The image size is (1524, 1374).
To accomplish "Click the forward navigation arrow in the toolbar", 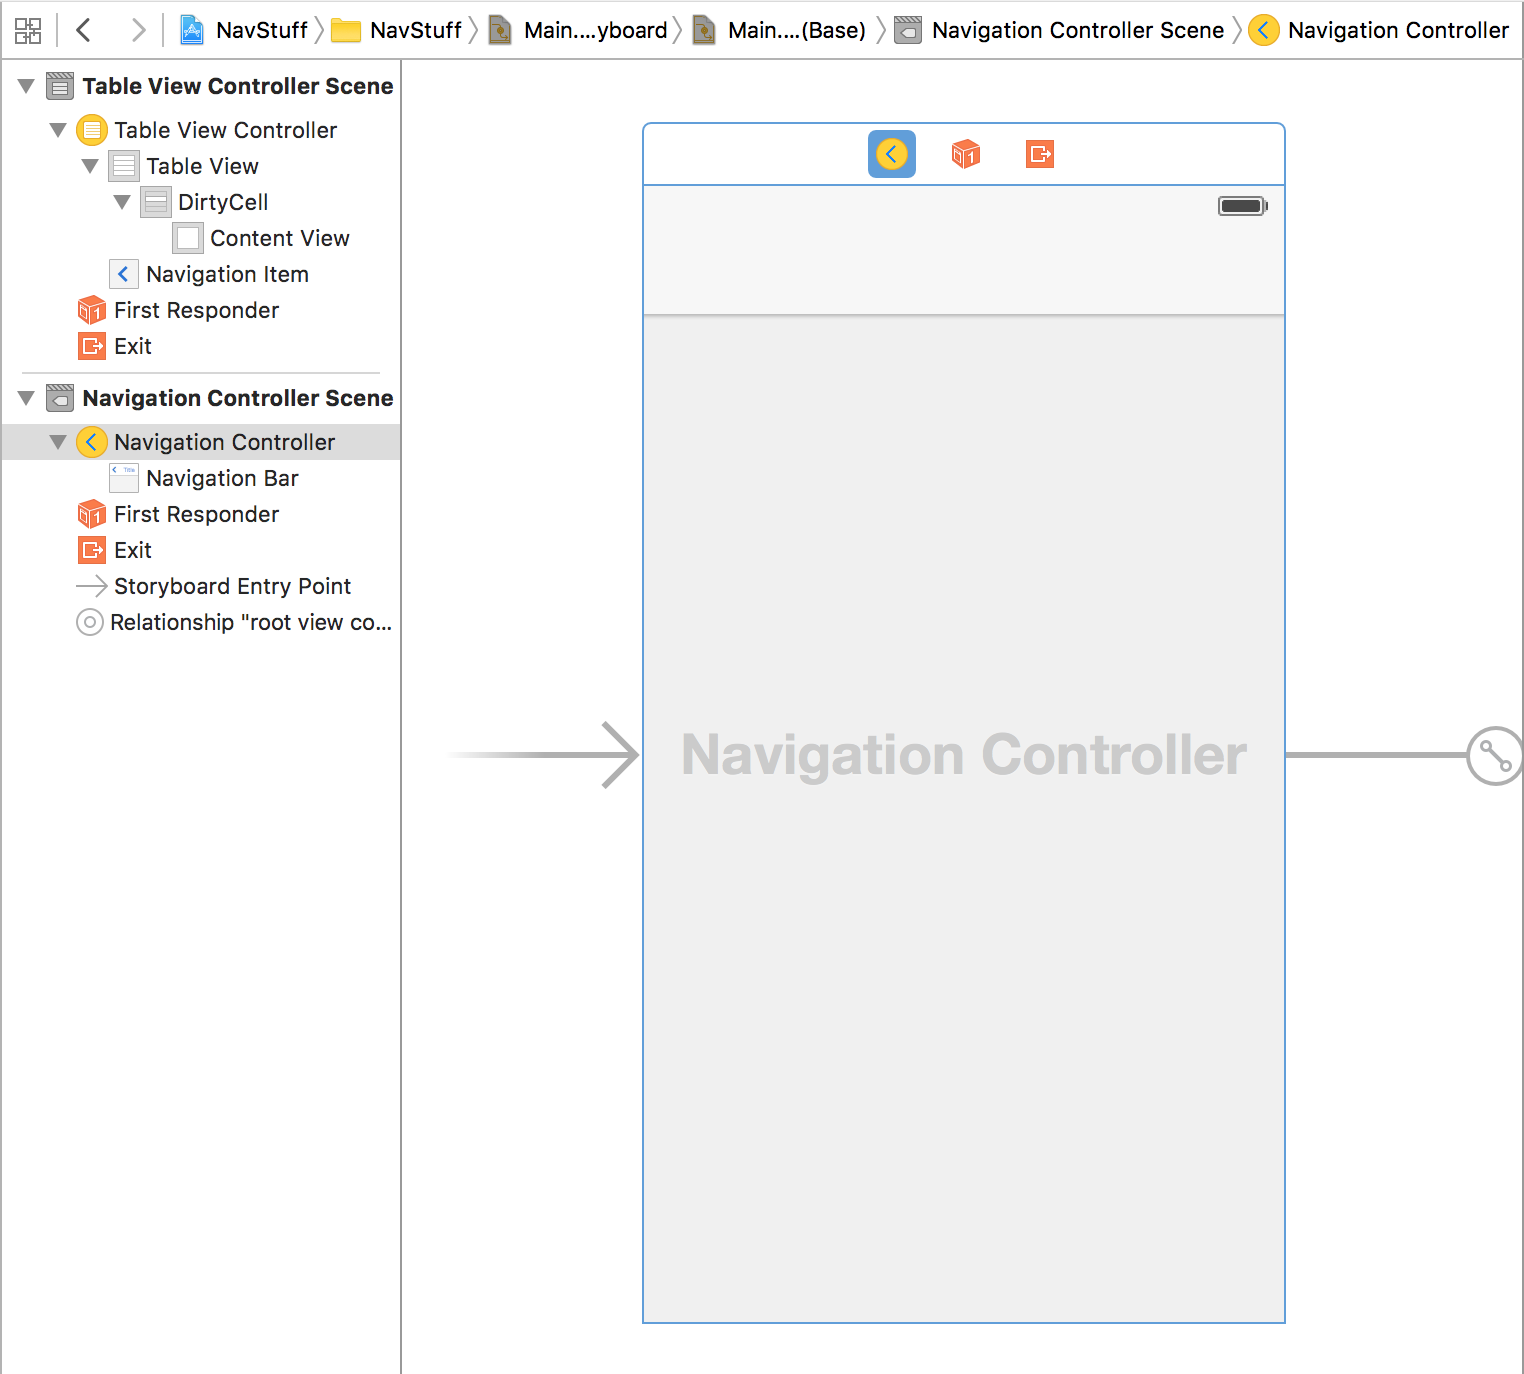I will [x=139, y=29].
